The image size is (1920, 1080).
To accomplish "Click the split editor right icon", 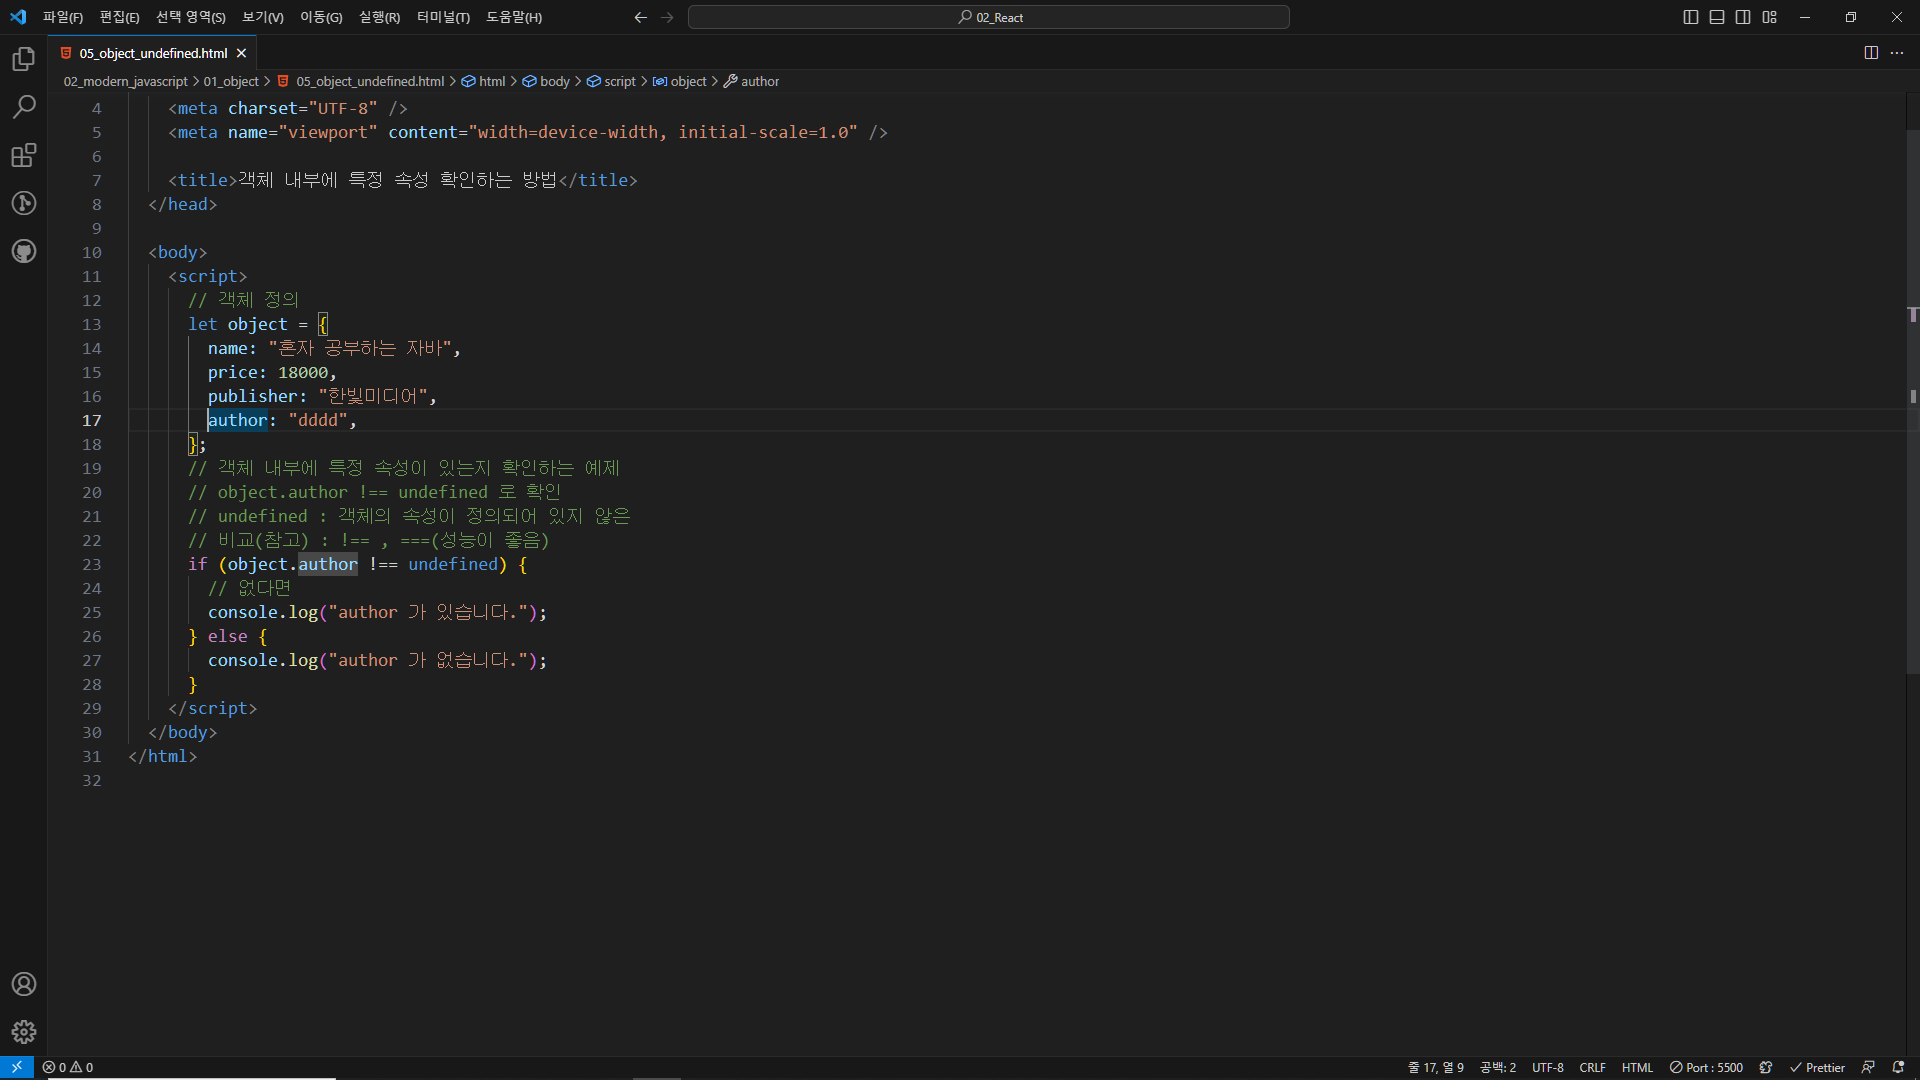I will tap(1871, 53).
